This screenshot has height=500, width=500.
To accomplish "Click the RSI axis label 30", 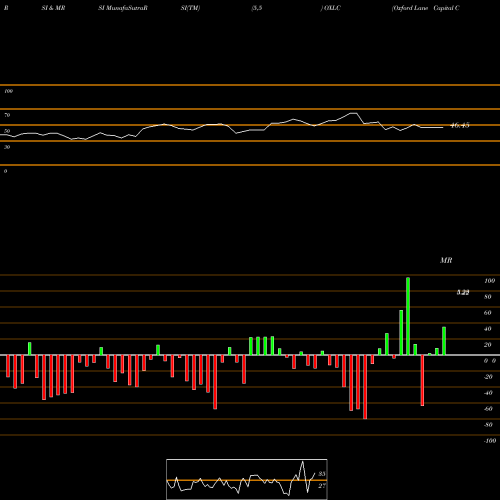I will tap(7, 147).
